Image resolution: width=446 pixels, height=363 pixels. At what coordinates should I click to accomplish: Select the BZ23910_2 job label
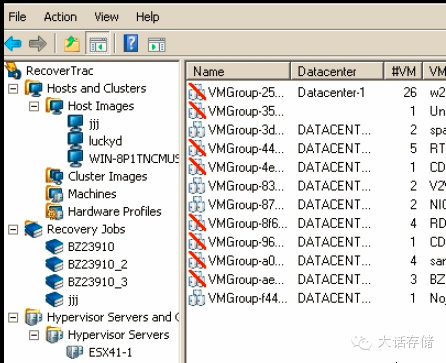[x=98, y=264]
